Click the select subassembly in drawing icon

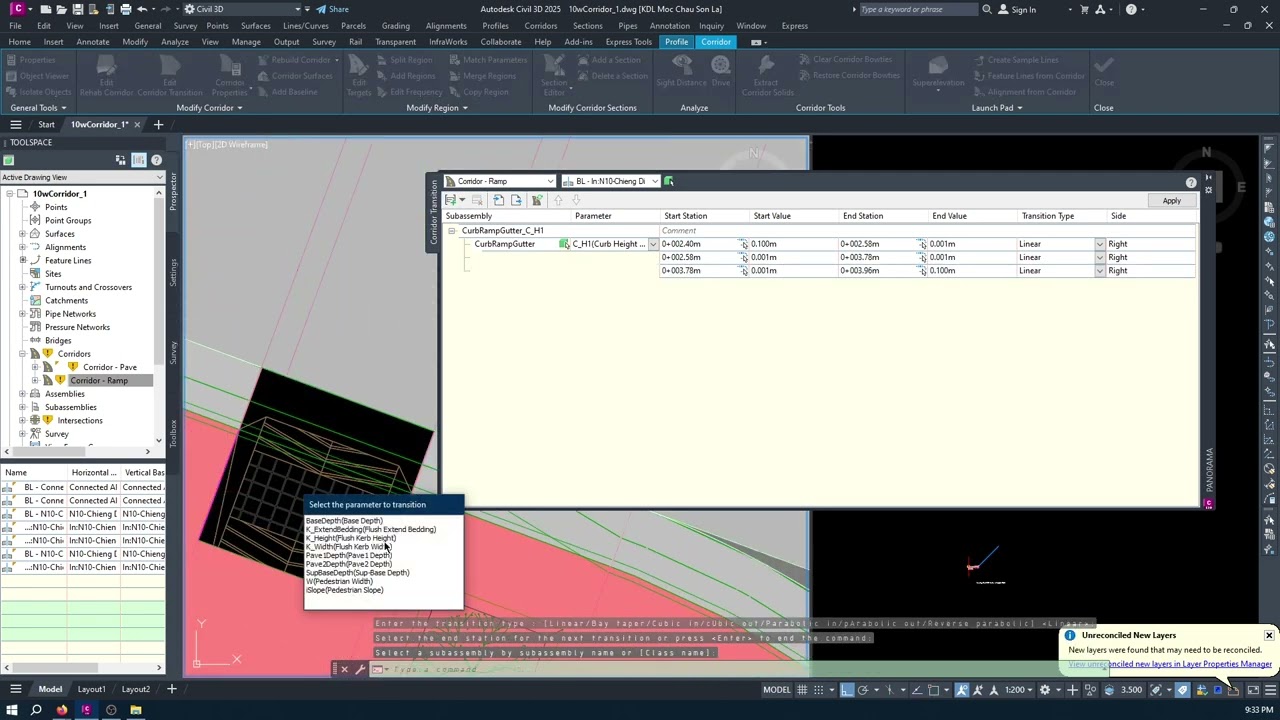(564, 244)
